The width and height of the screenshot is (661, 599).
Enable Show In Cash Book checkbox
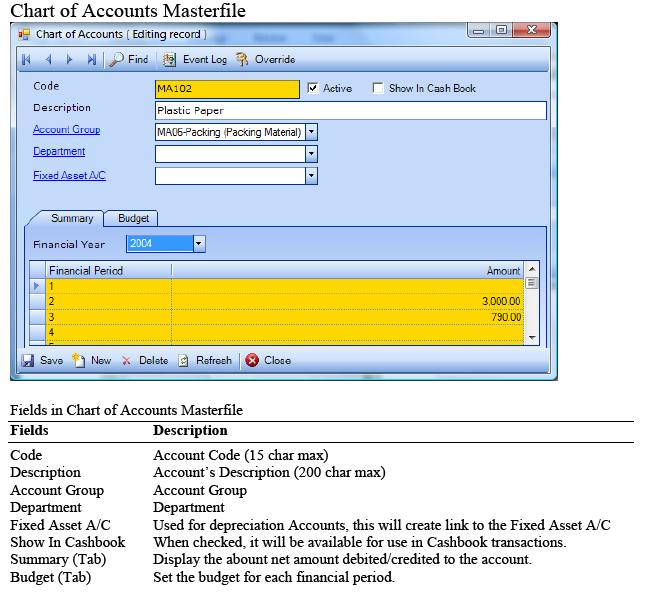(x=378, y=88)
